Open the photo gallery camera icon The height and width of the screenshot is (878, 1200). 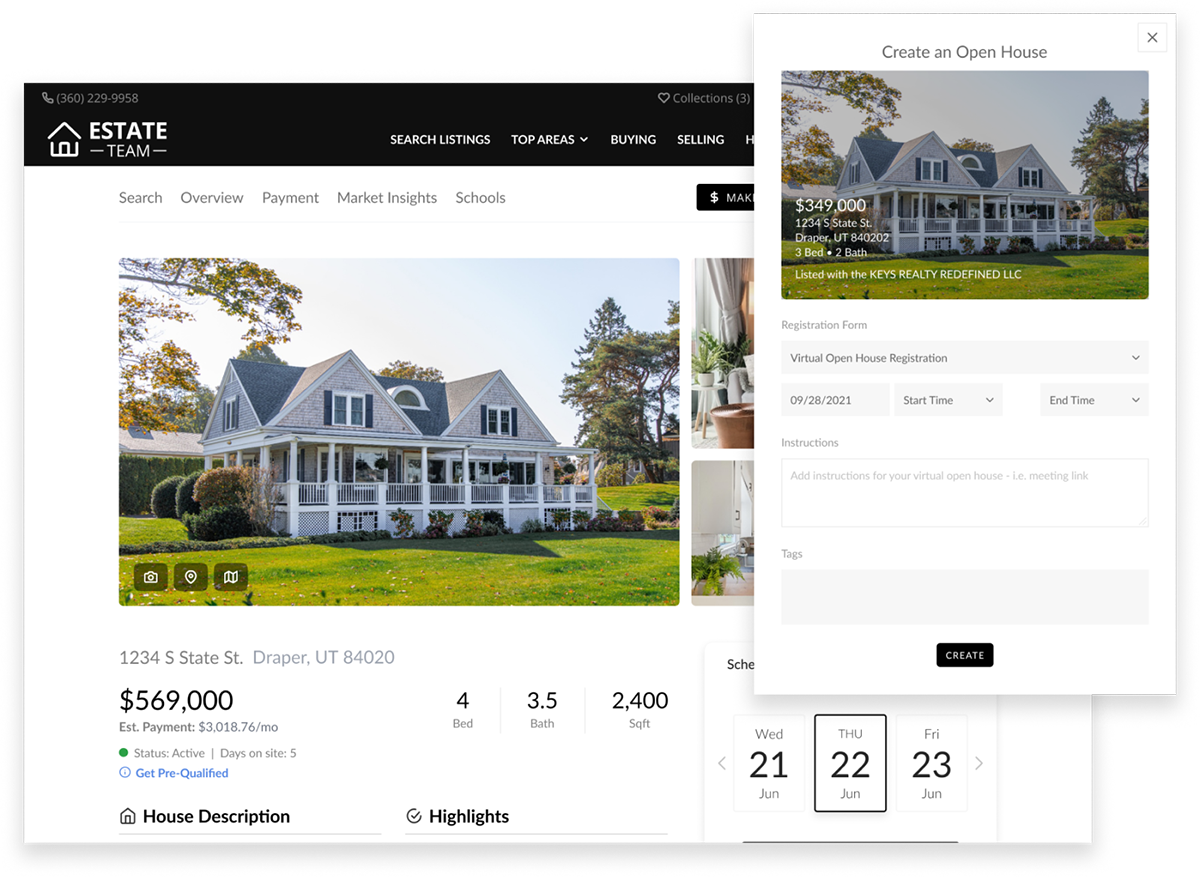point(151,577)
